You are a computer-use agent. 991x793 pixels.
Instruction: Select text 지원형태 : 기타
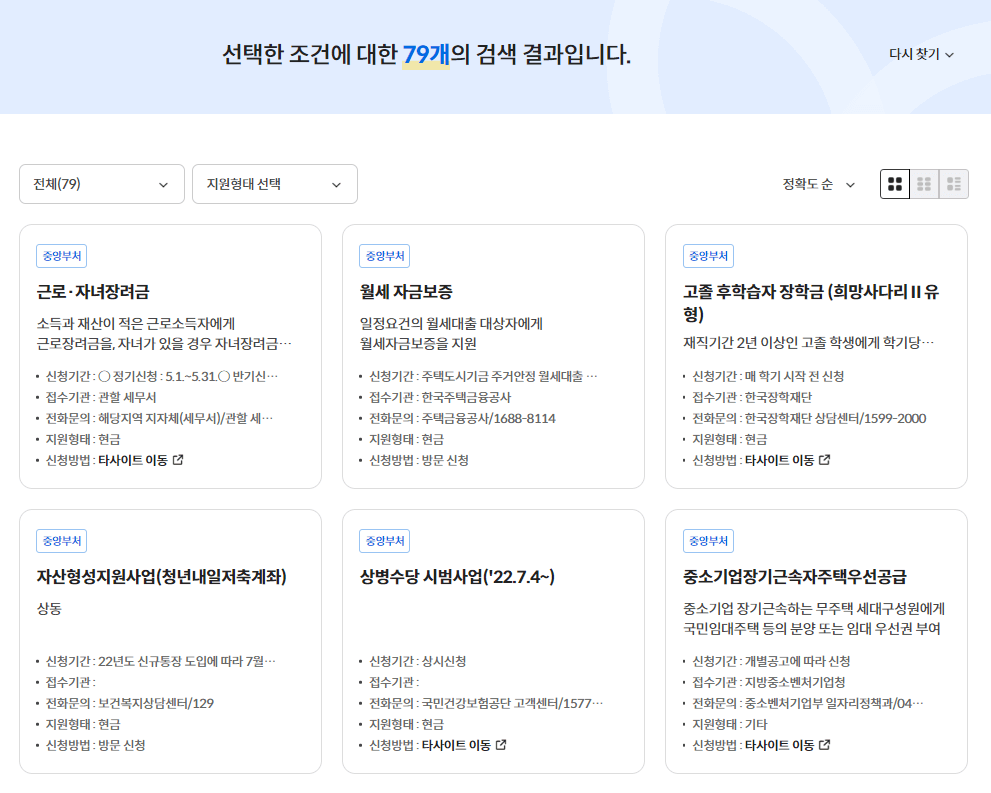[729, 724]
